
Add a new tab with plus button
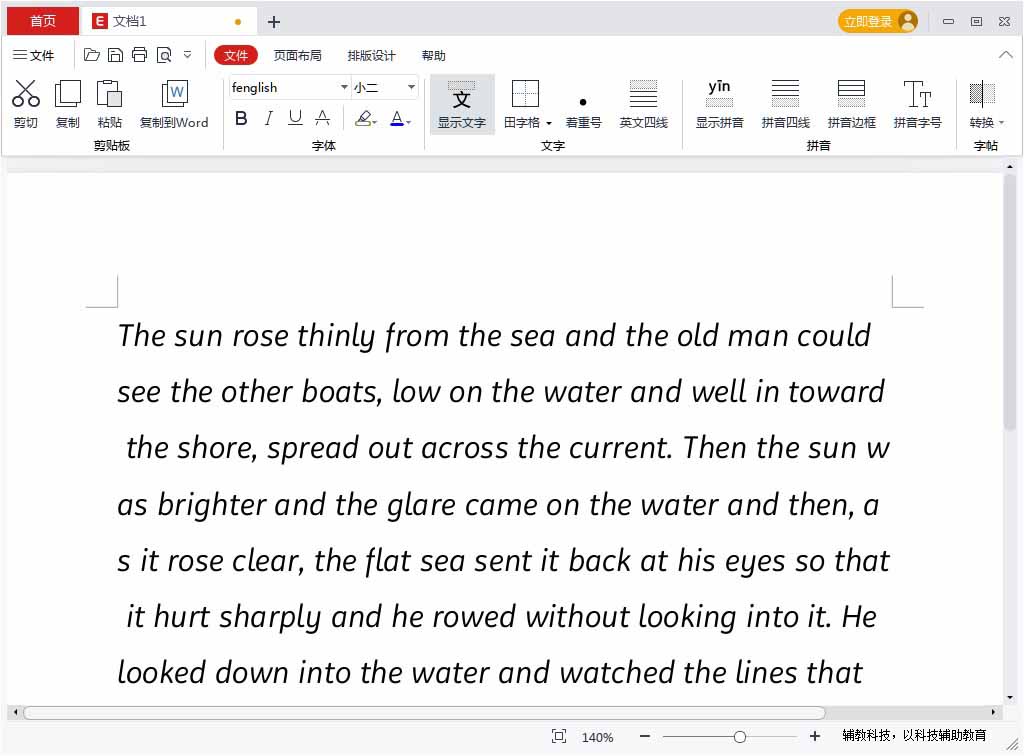[x=274, y=22]
